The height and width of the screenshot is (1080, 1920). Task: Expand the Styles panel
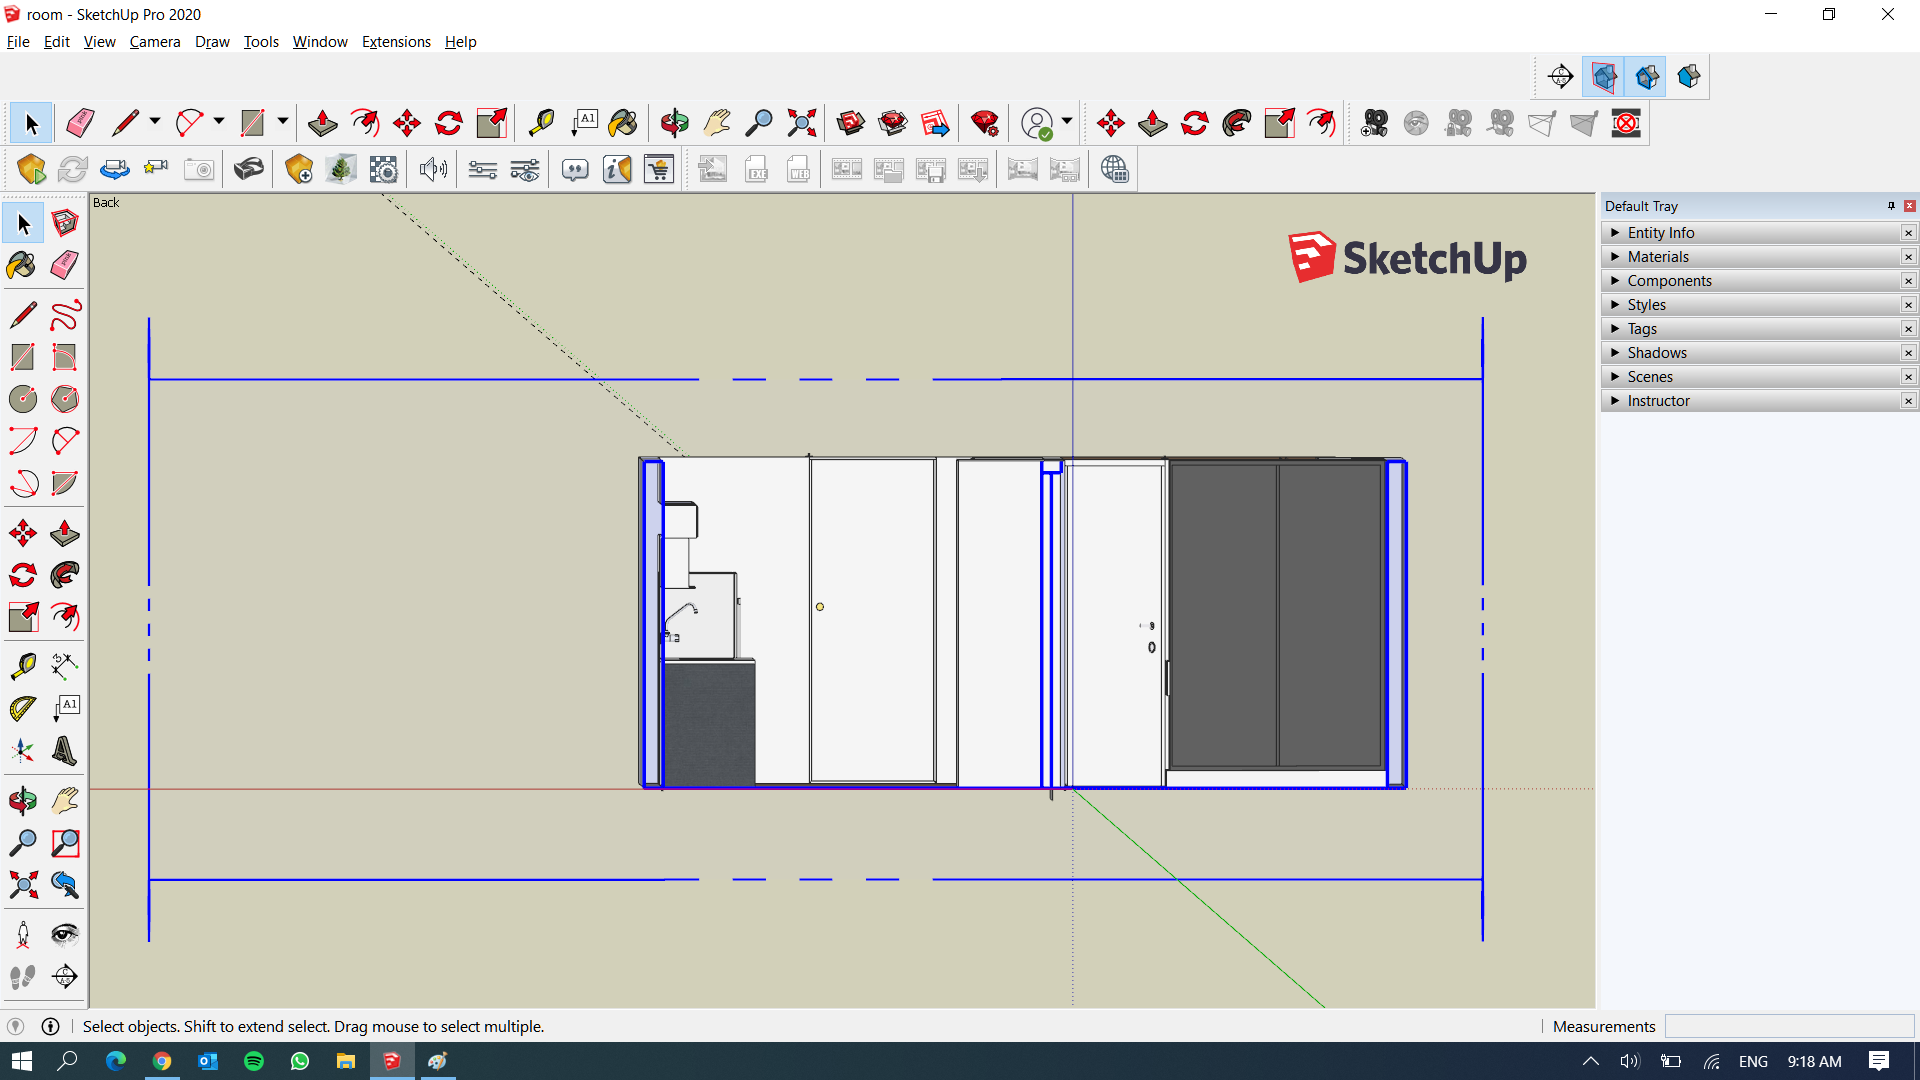coord(1646,304)
